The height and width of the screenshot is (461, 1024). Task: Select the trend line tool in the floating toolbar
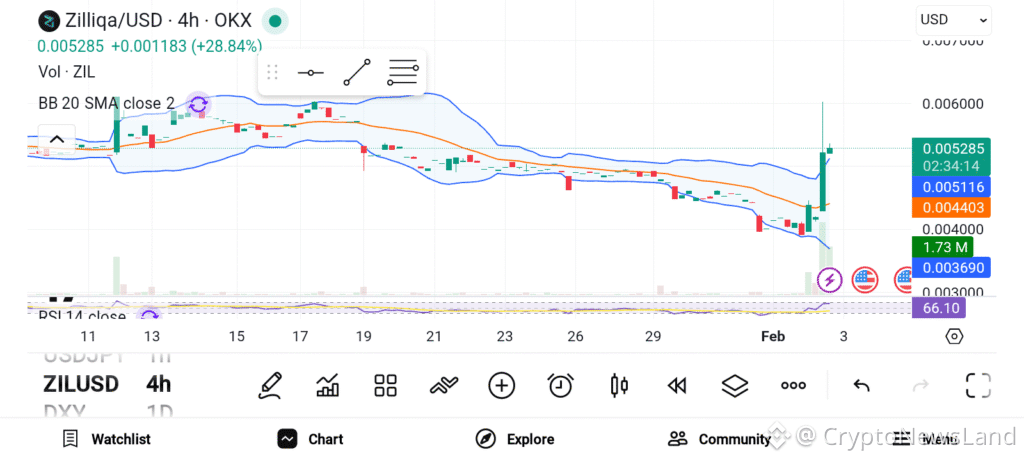(357, 72)
